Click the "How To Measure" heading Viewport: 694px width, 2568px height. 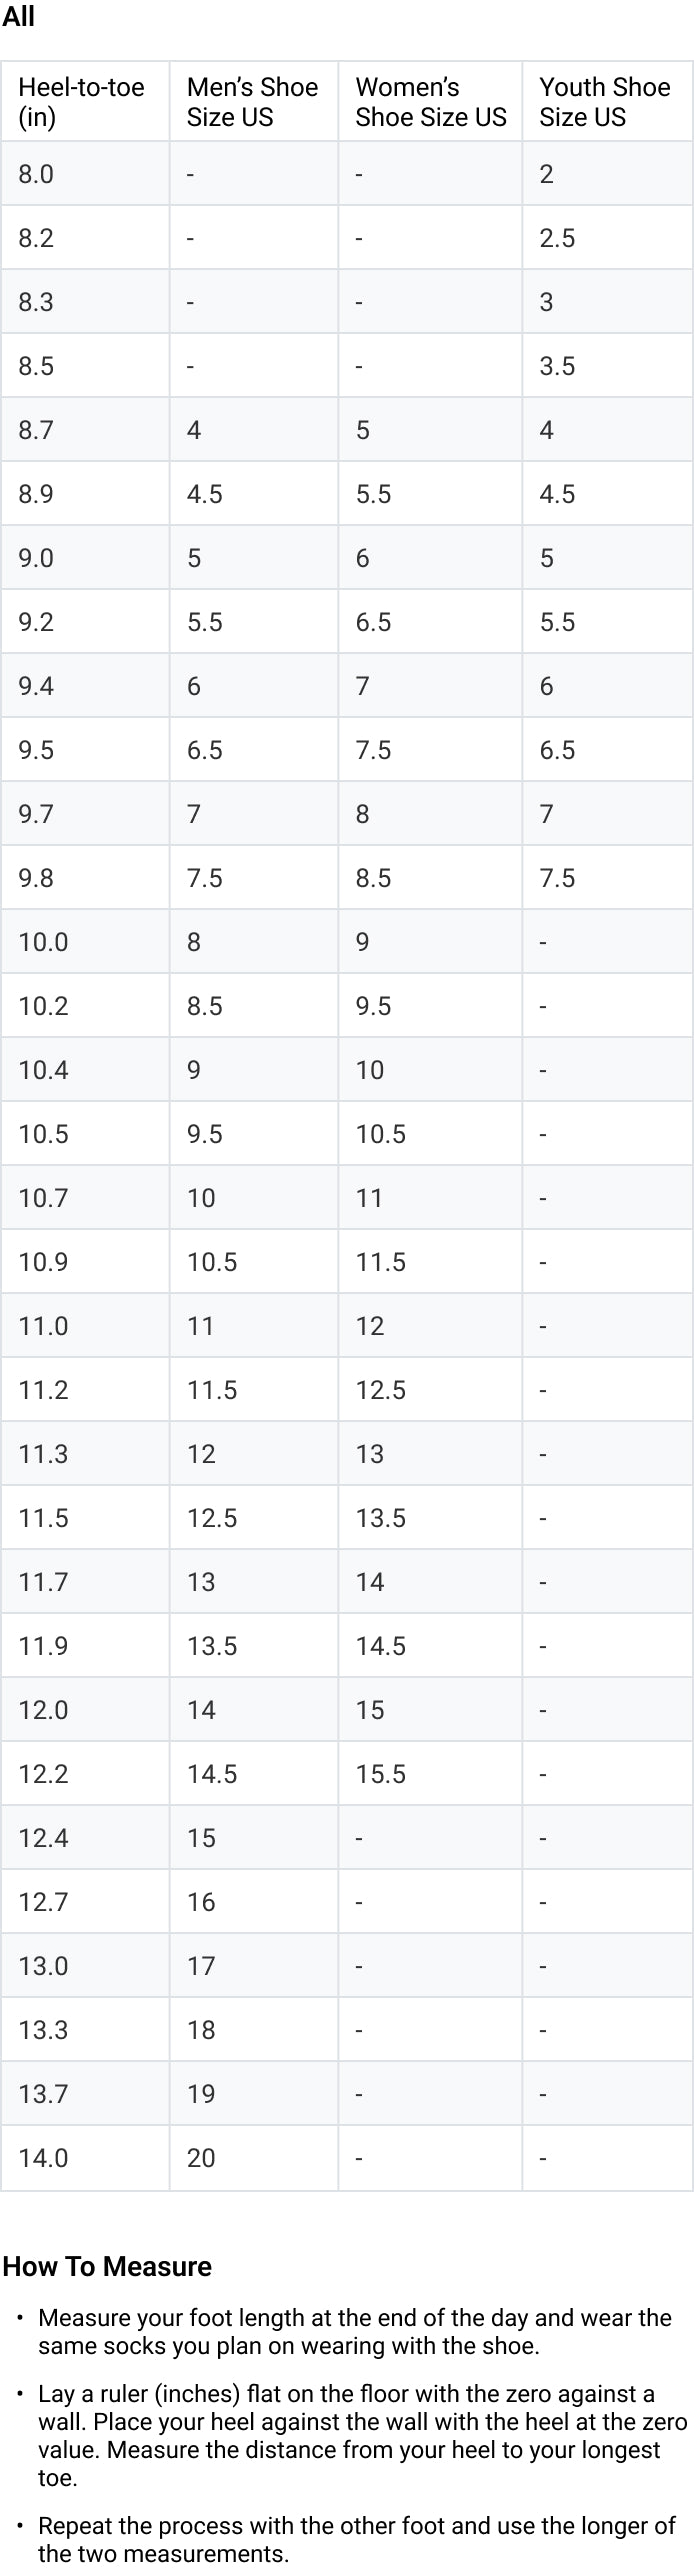pos(107,2266)
